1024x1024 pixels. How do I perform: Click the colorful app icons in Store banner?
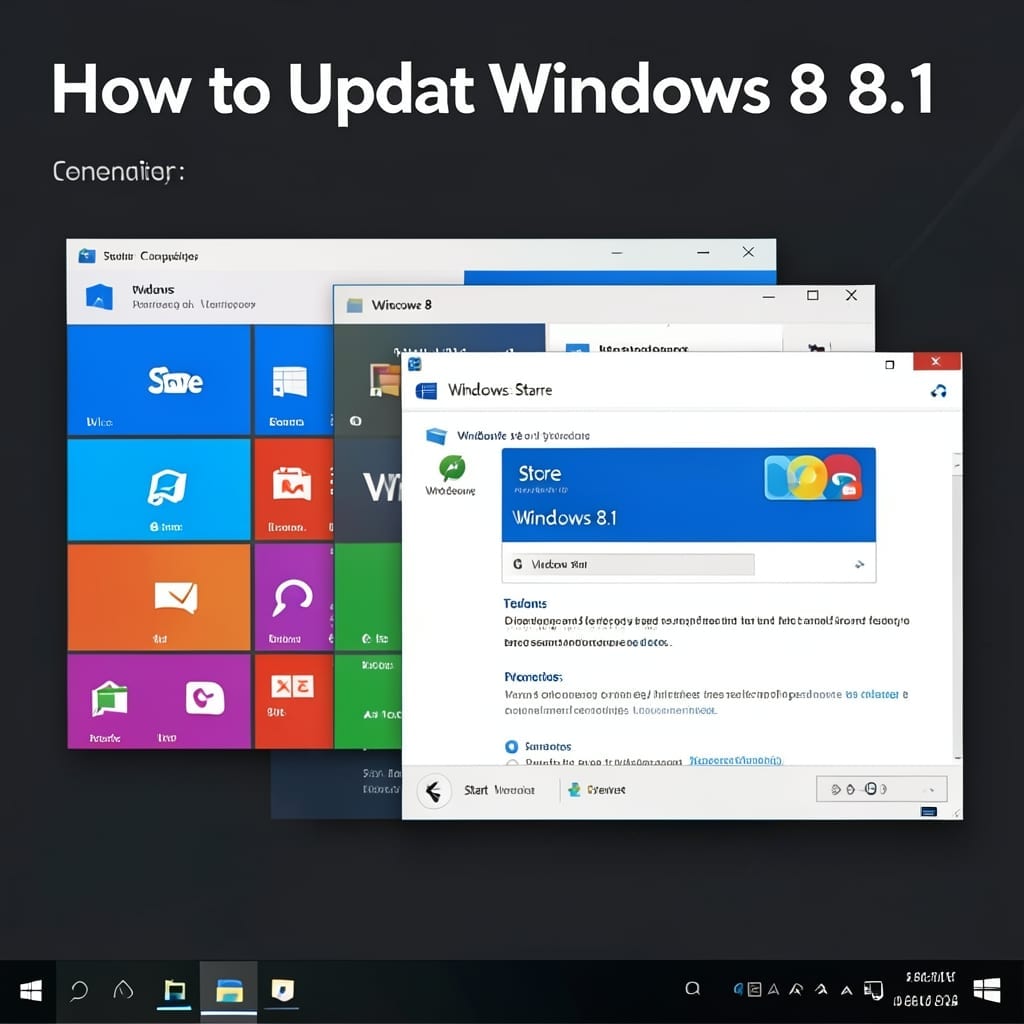point(813,477)
